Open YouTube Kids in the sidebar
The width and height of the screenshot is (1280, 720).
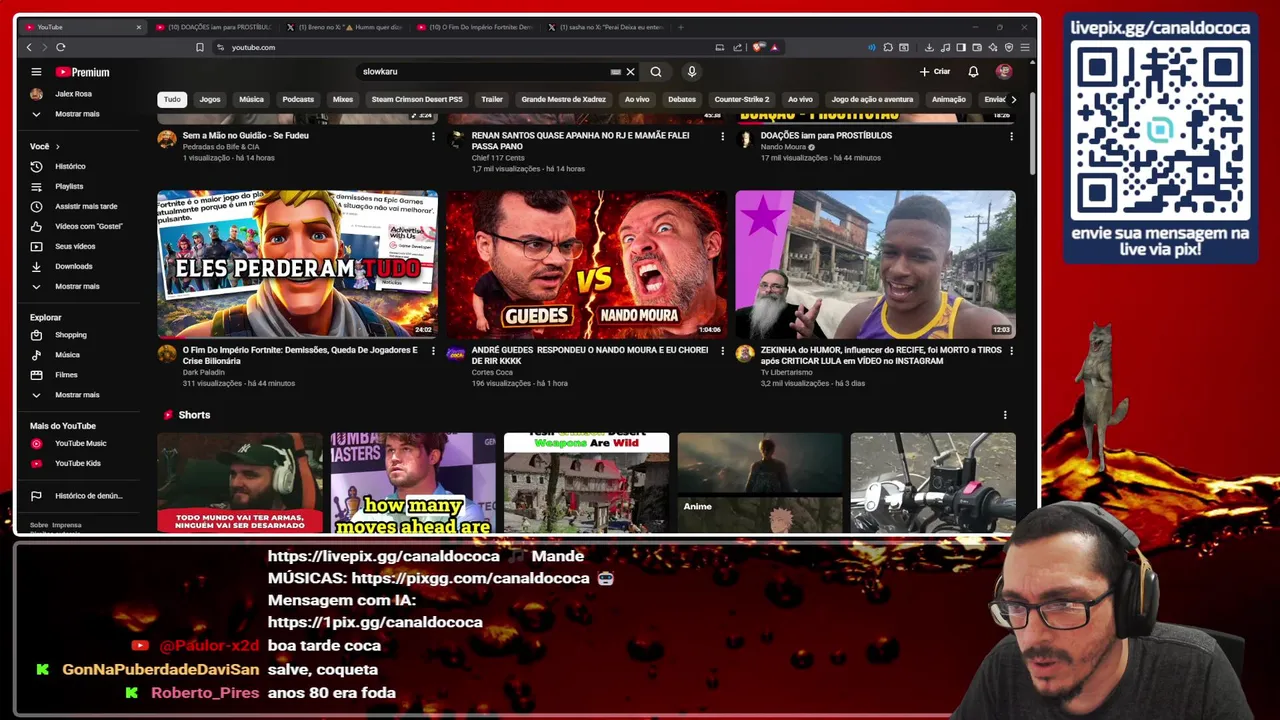pyautogui.click(x=77, y=463)
